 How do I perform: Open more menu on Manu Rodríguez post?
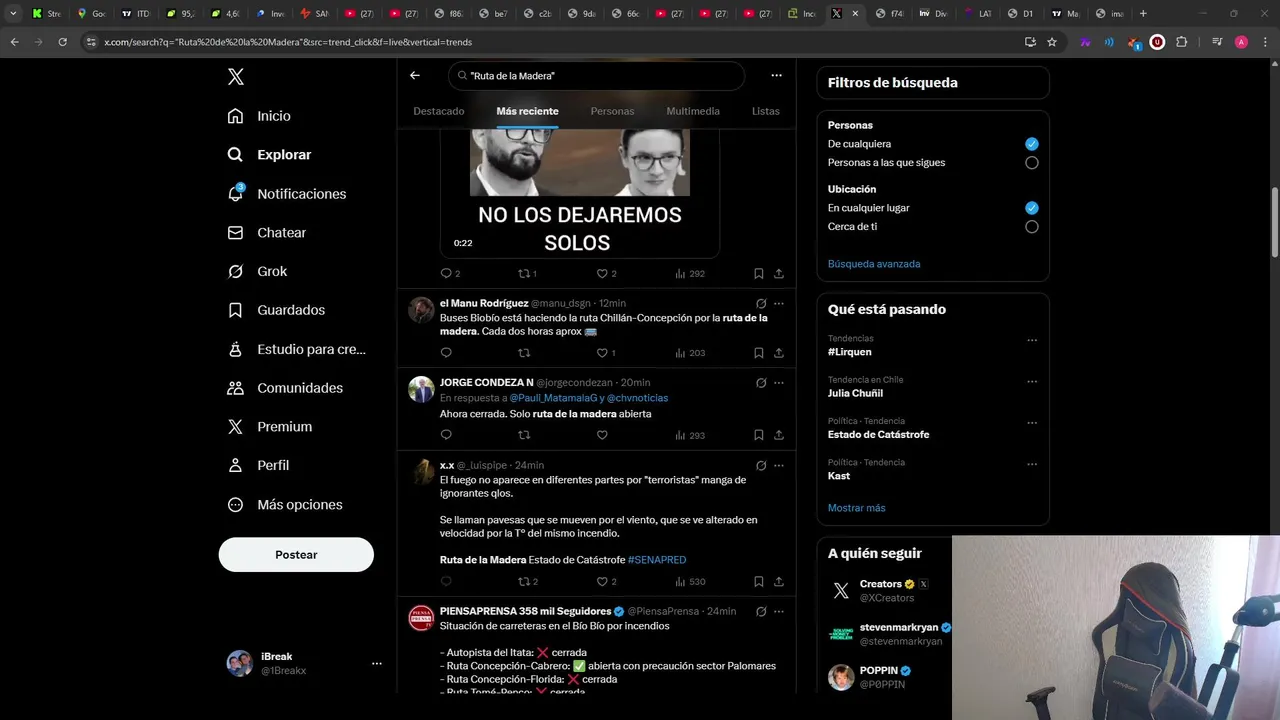click(779, 303)
